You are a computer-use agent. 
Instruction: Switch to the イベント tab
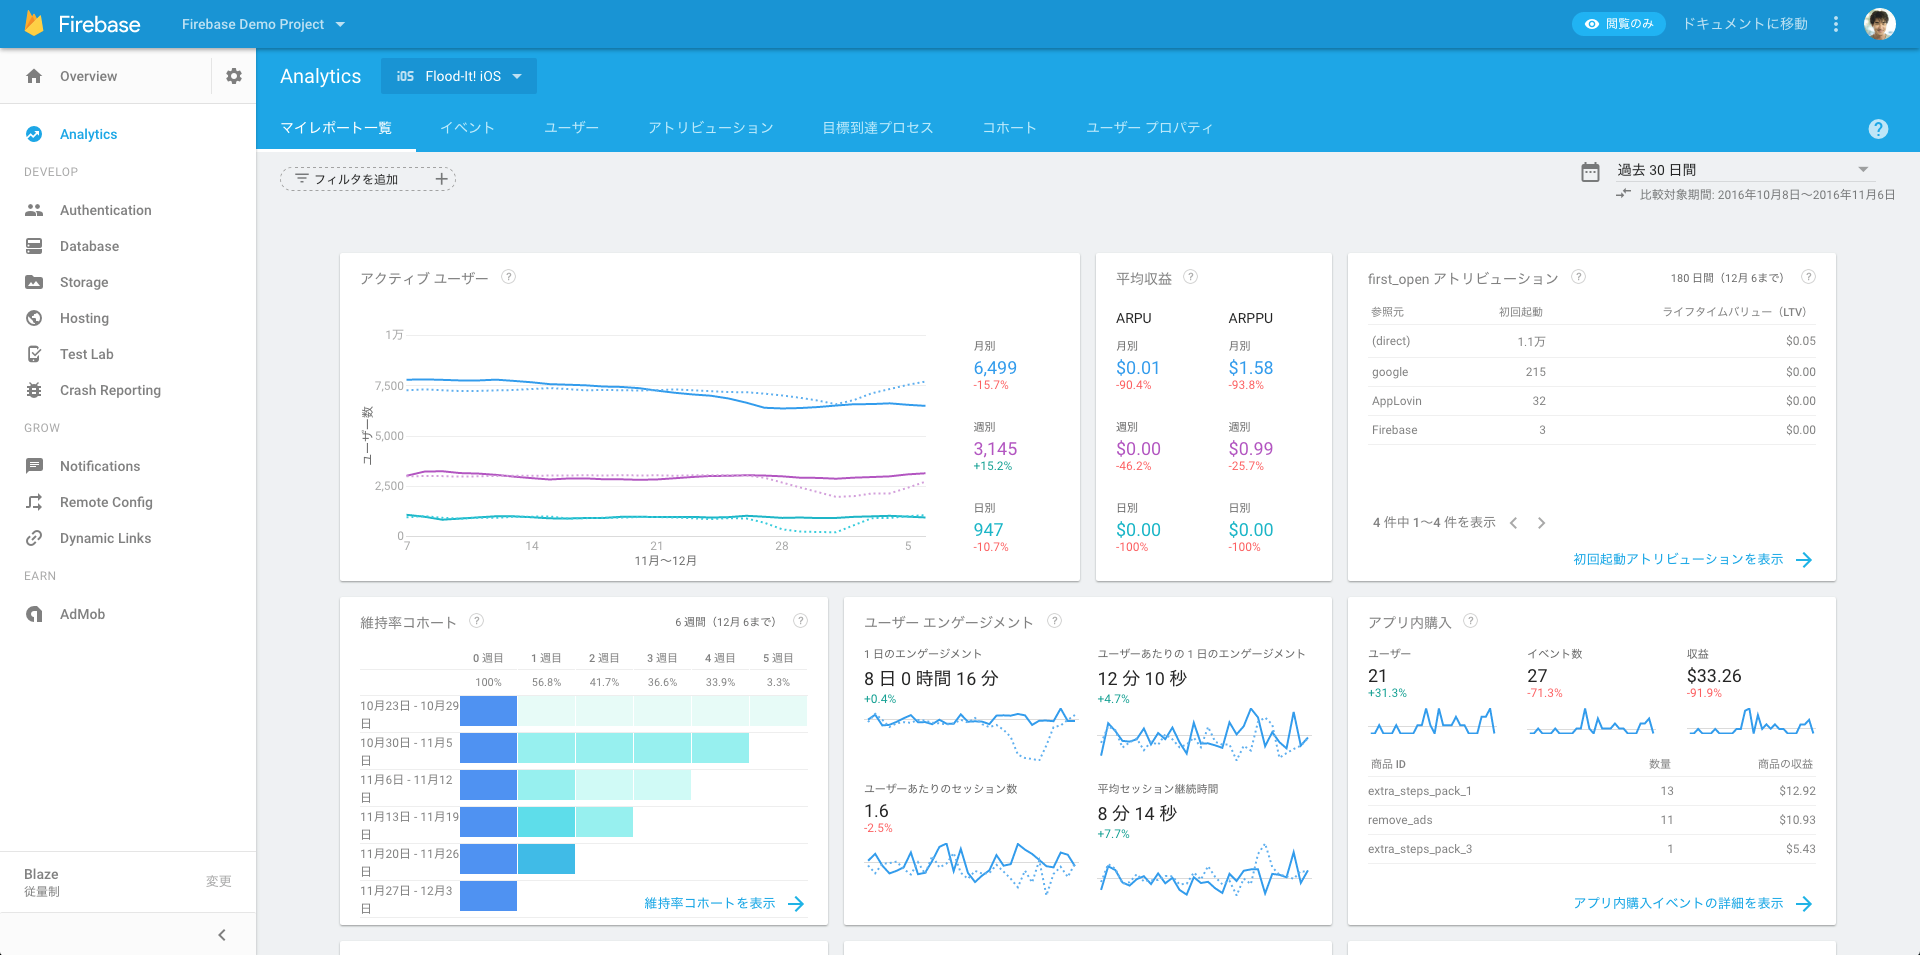click(x=468, y=128)
